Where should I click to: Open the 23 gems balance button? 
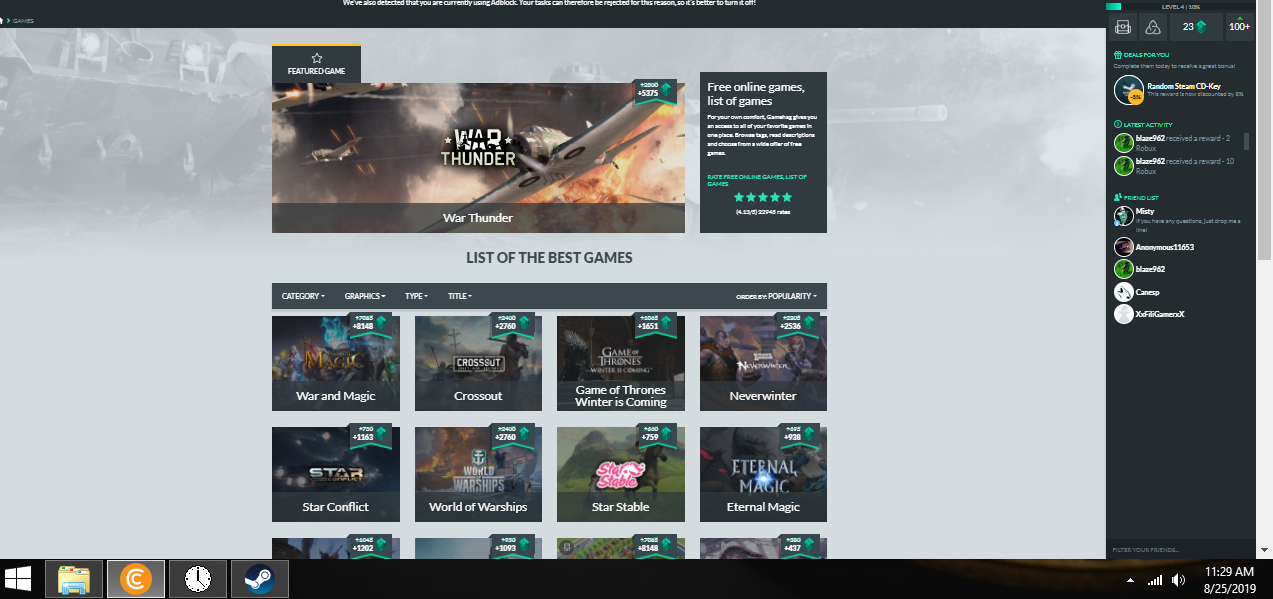point(1196,27)
